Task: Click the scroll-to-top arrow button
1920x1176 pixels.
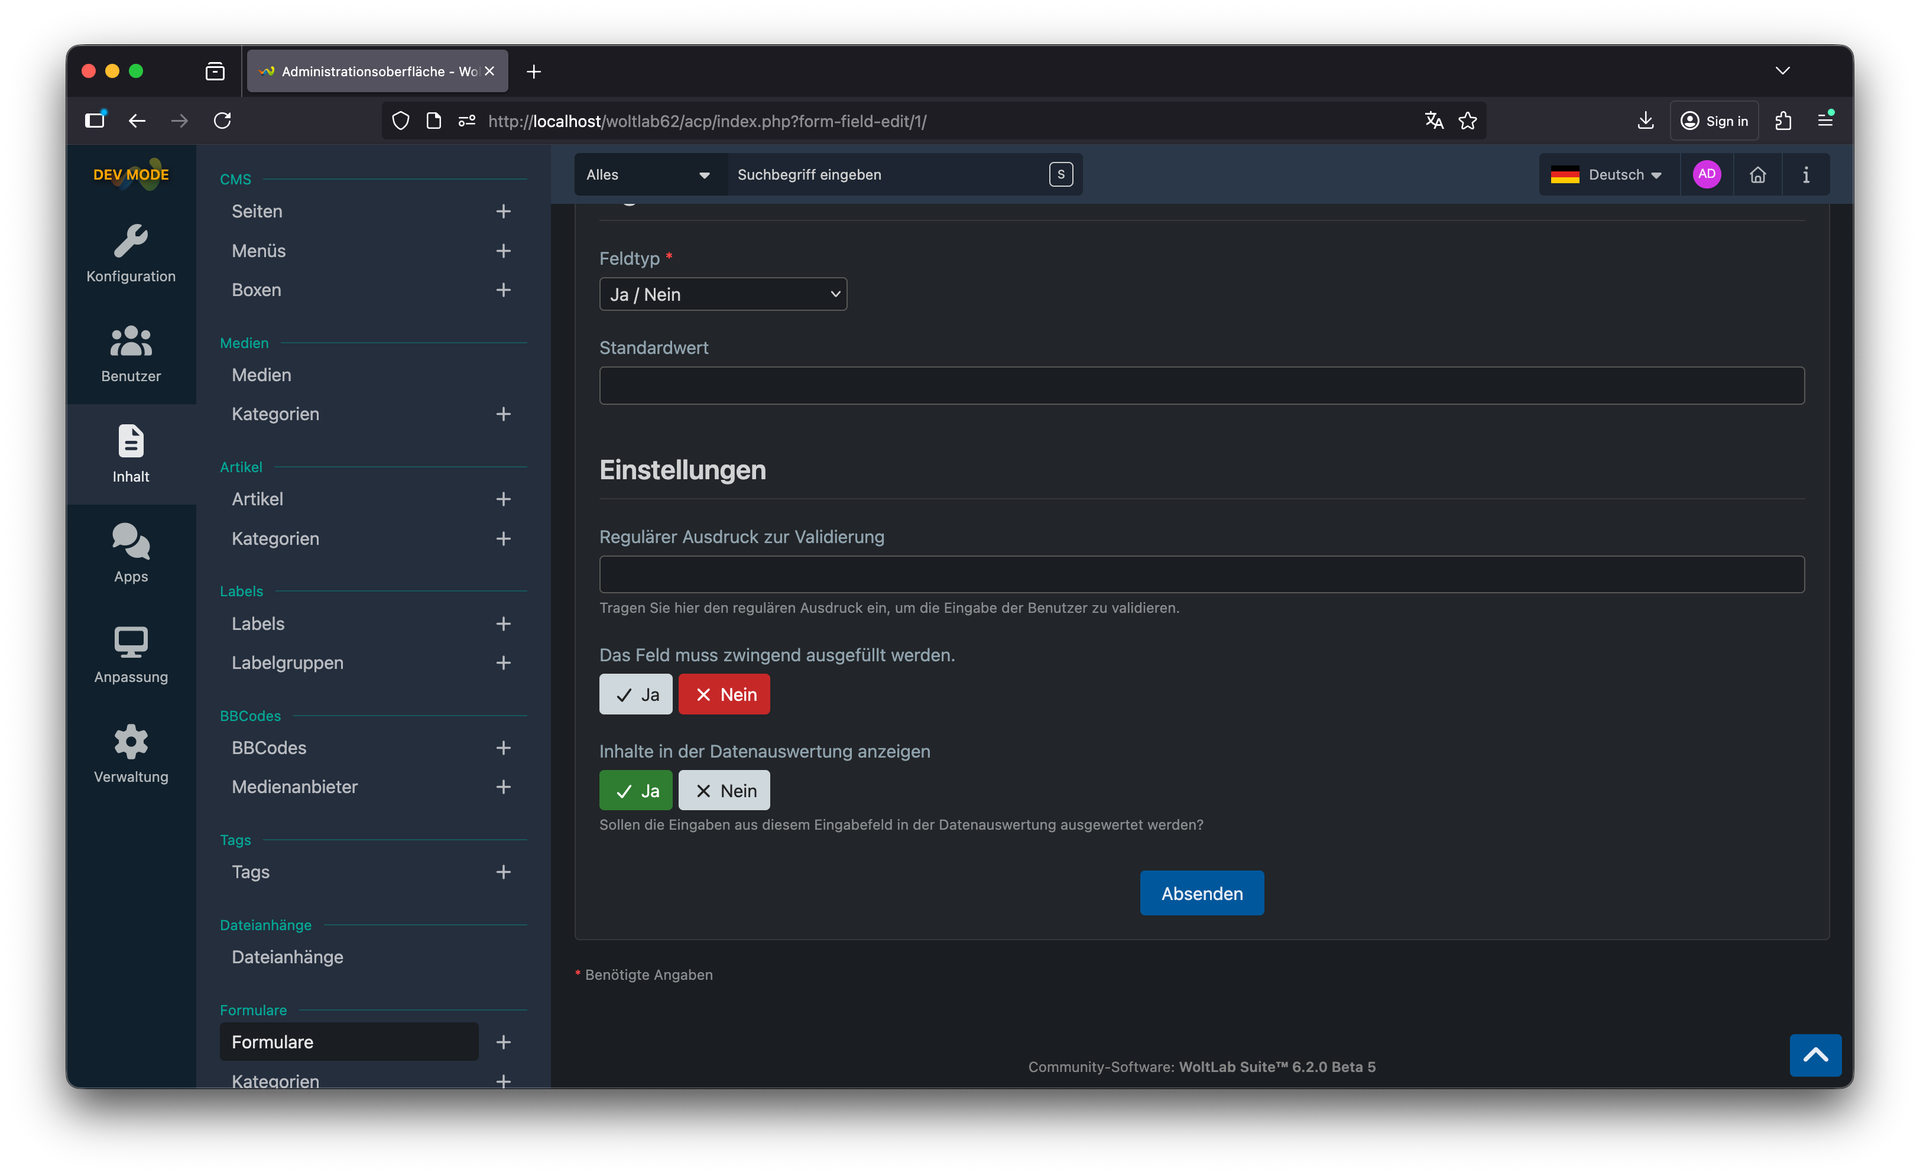Action: coord(1815,1055)
